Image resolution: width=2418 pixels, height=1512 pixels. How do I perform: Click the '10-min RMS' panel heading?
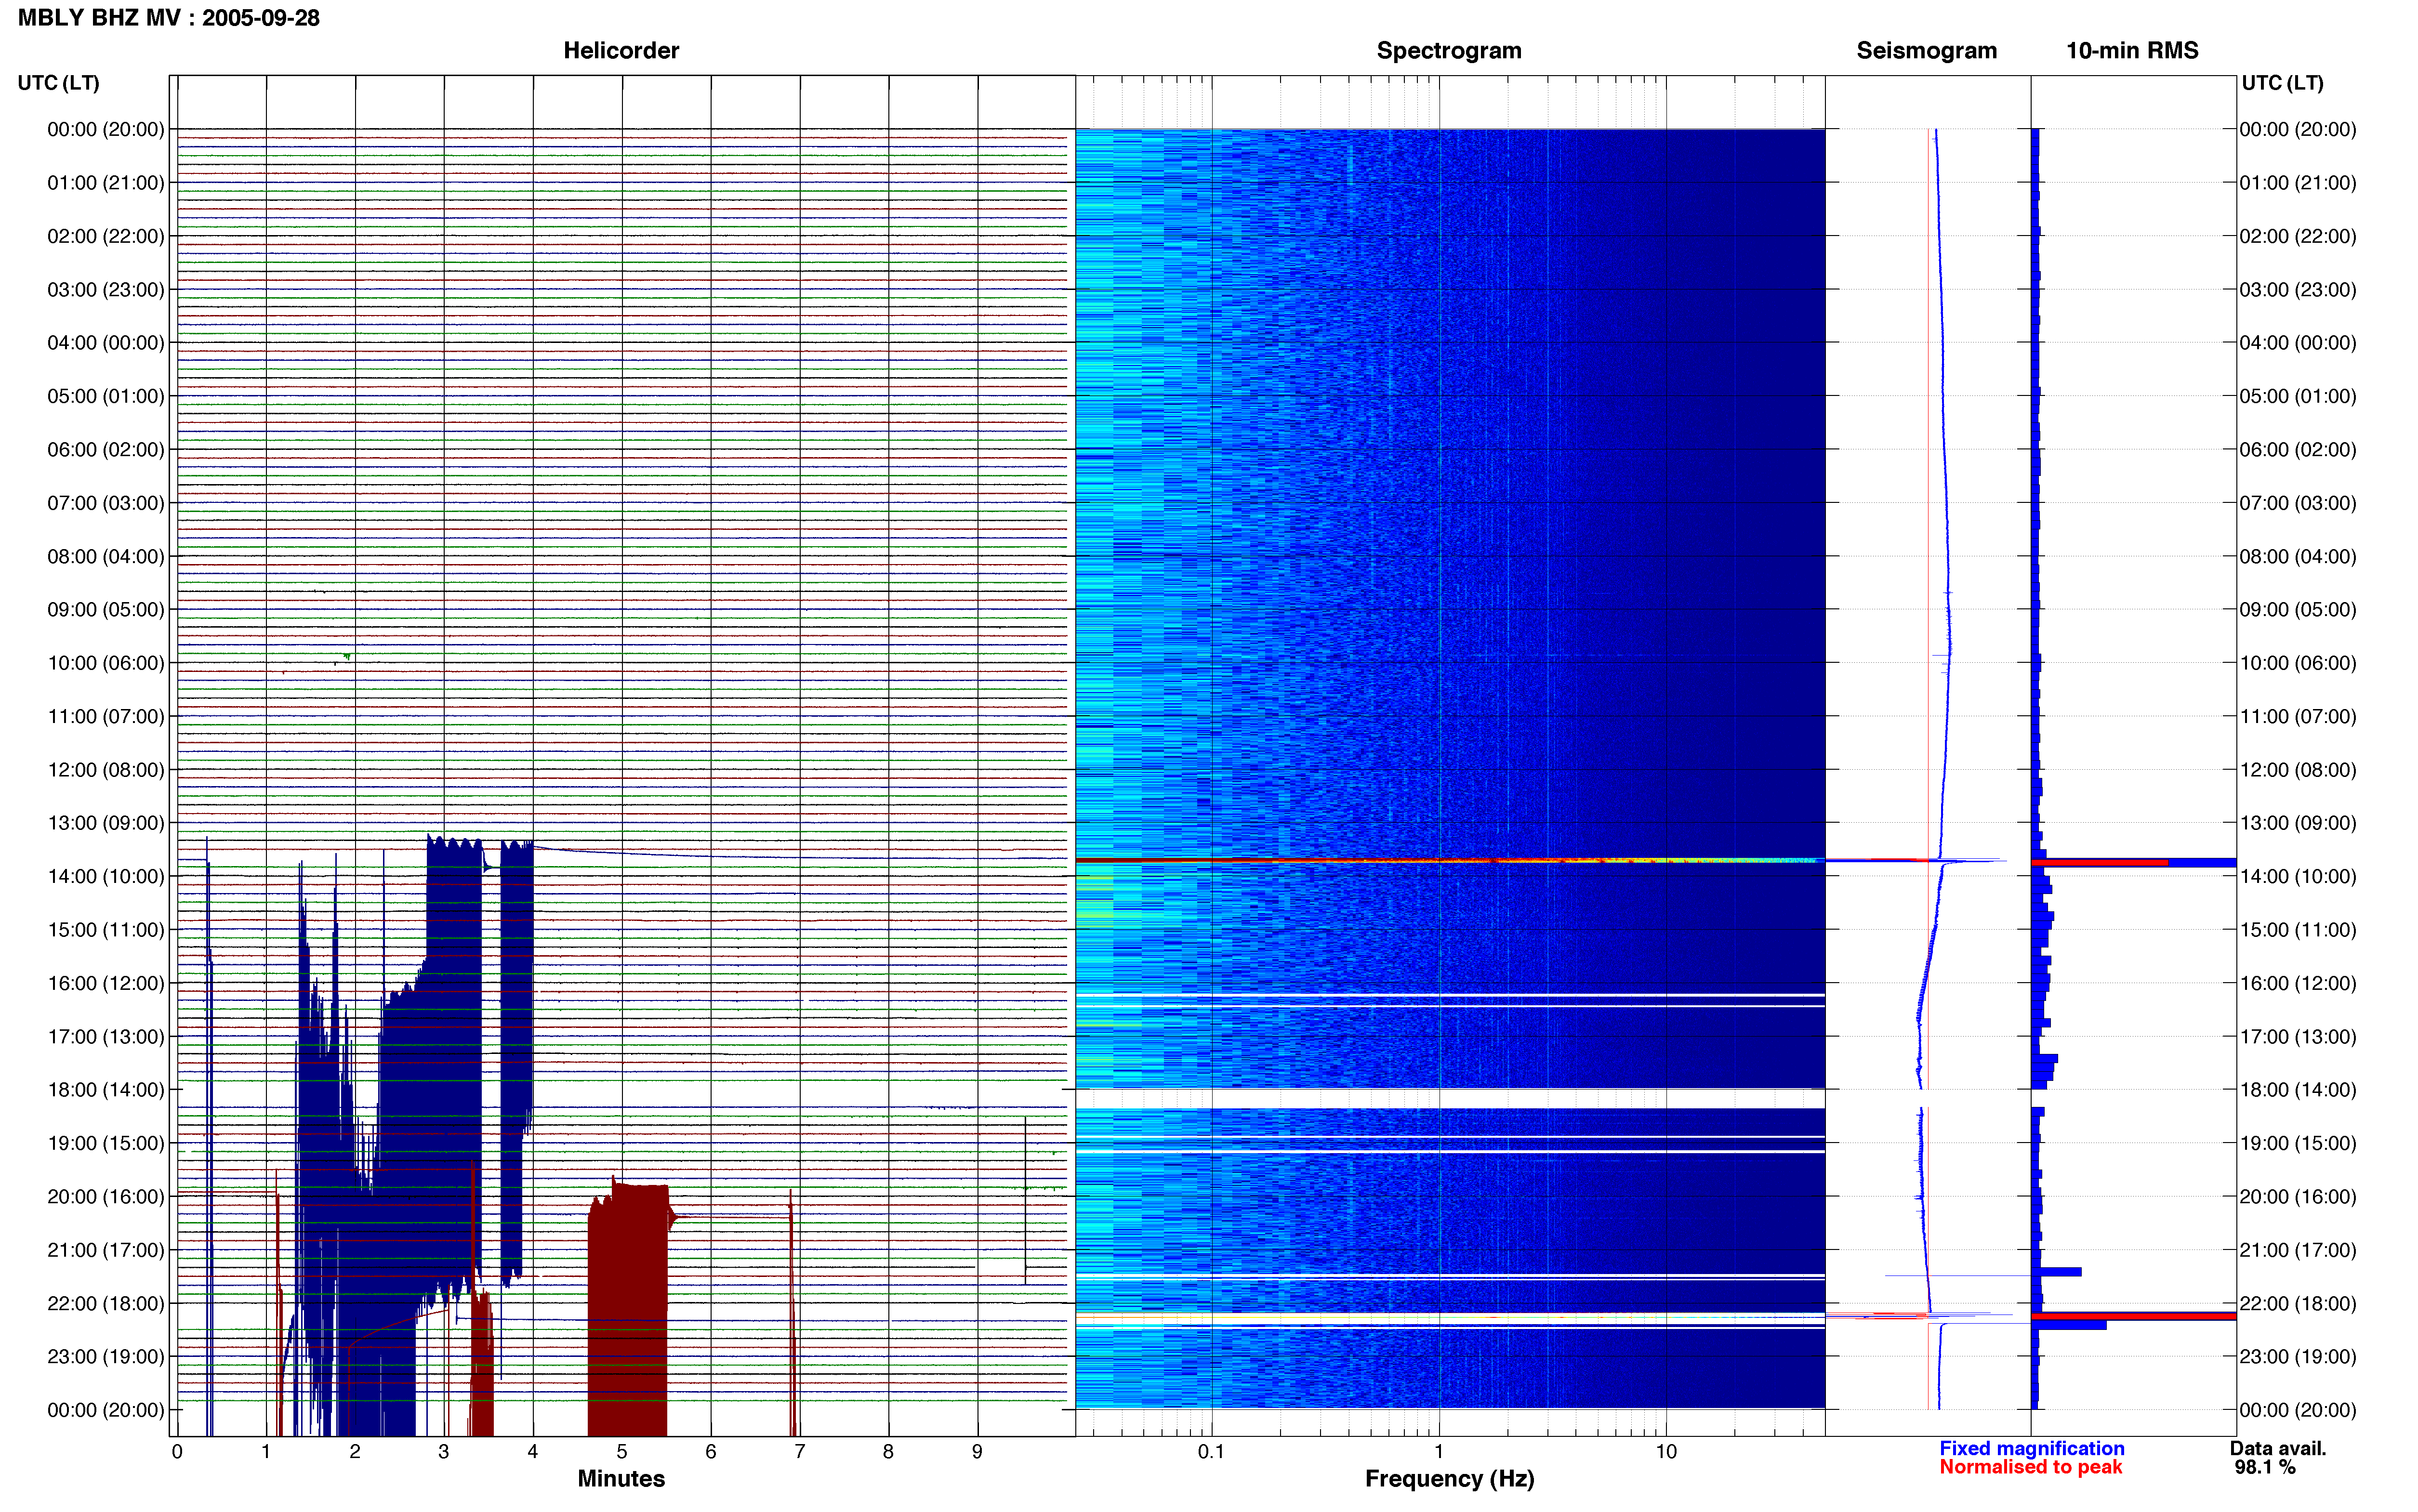pos(2132,50)
